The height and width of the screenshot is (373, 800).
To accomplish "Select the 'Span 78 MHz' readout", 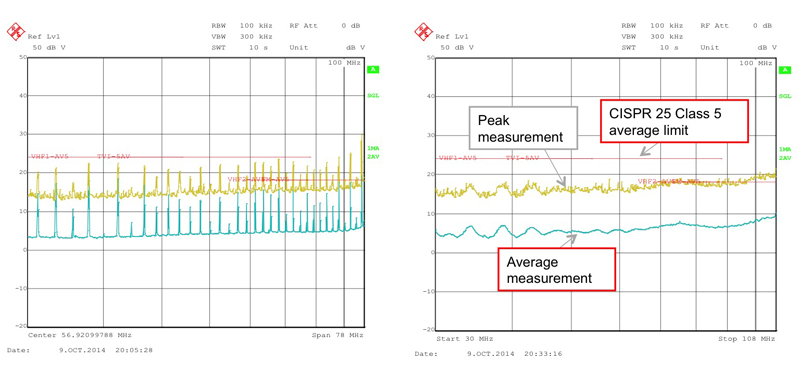I will 337,335.
